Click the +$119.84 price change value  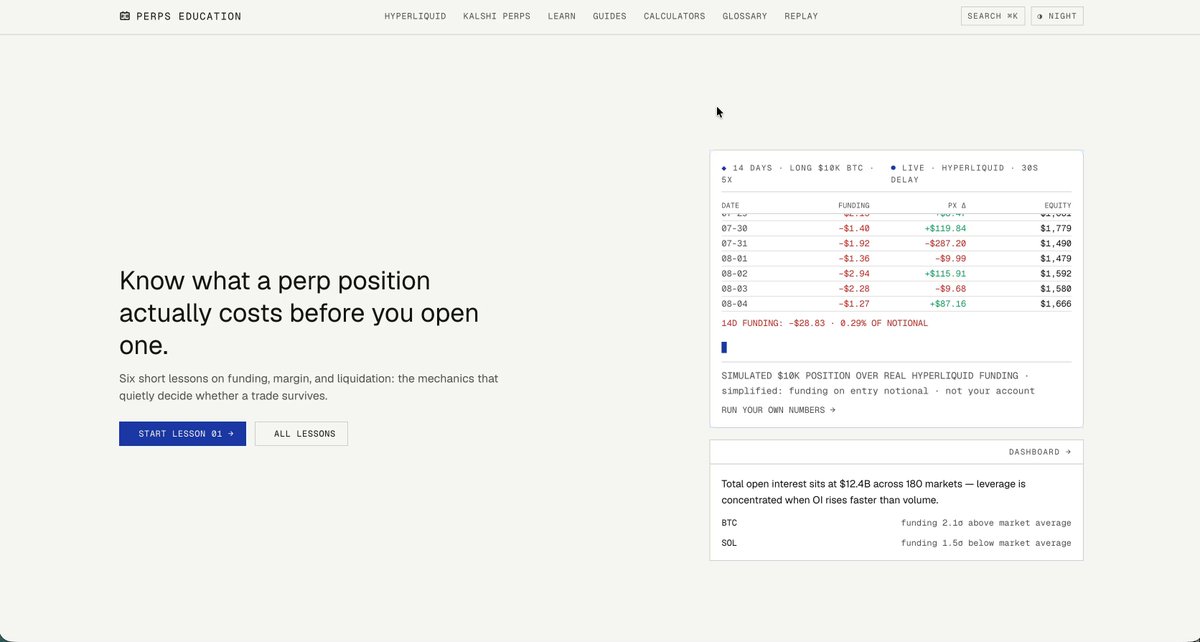tap(945, 228)
